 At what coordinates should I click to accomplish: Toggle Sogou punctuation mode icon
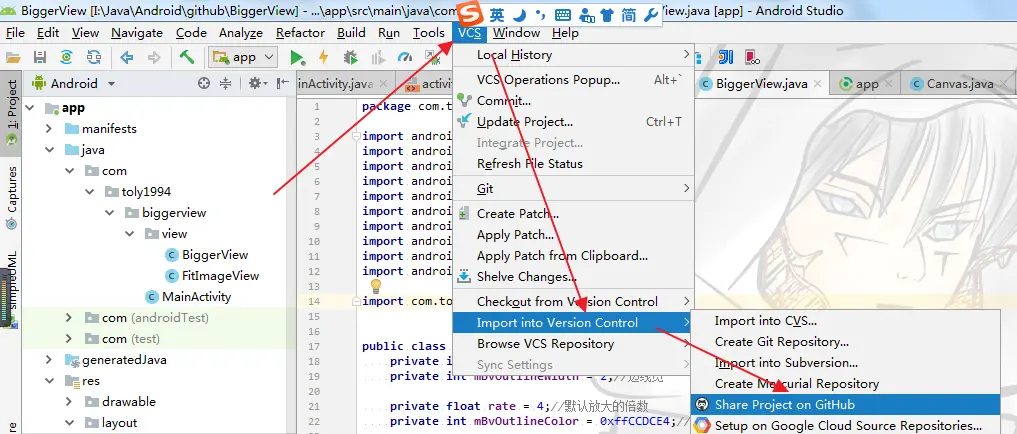[540, 14]
